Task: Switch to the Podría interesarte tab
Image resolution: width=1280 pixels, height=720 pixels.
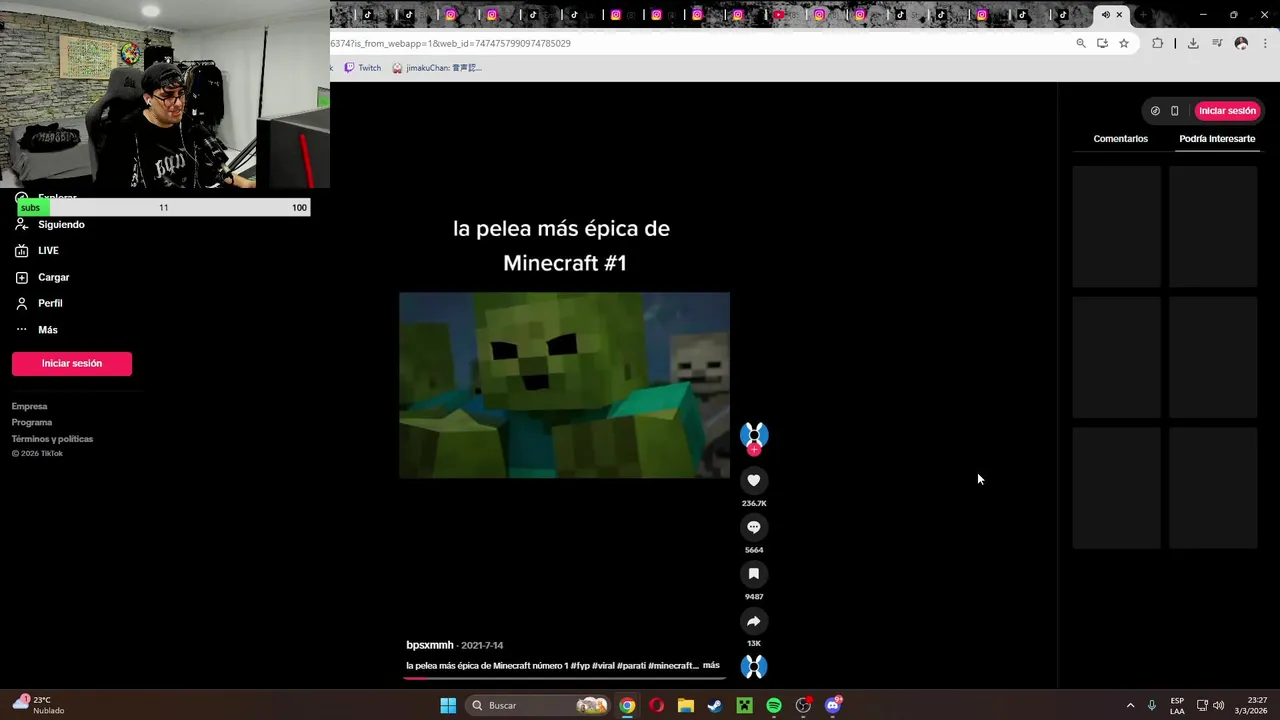Action: 1217,139
